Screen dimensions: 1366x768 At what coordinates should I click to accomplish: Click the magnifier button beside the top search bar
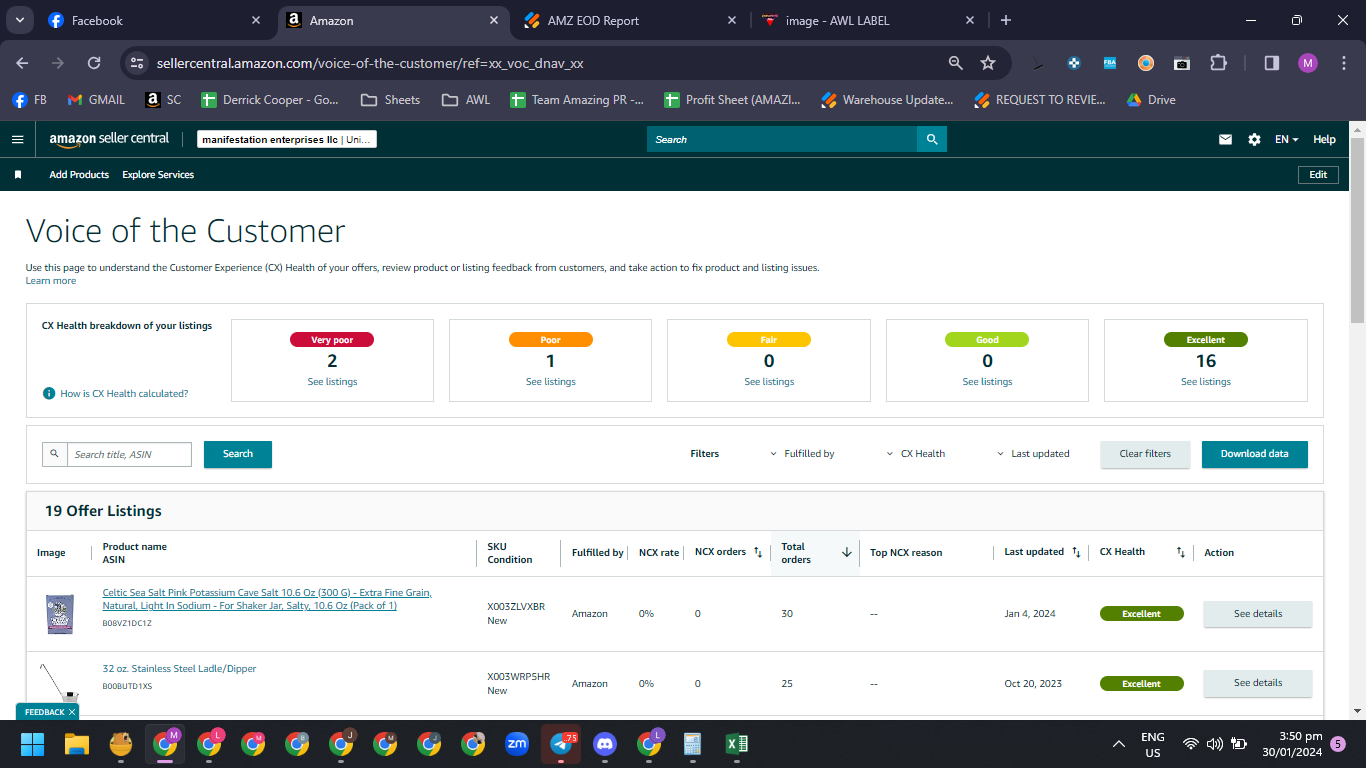click(932, 139)
